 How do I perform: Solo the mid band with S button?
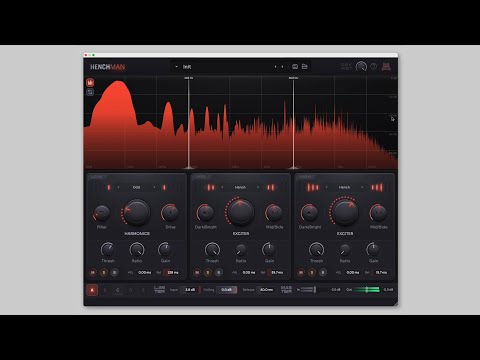208,272
